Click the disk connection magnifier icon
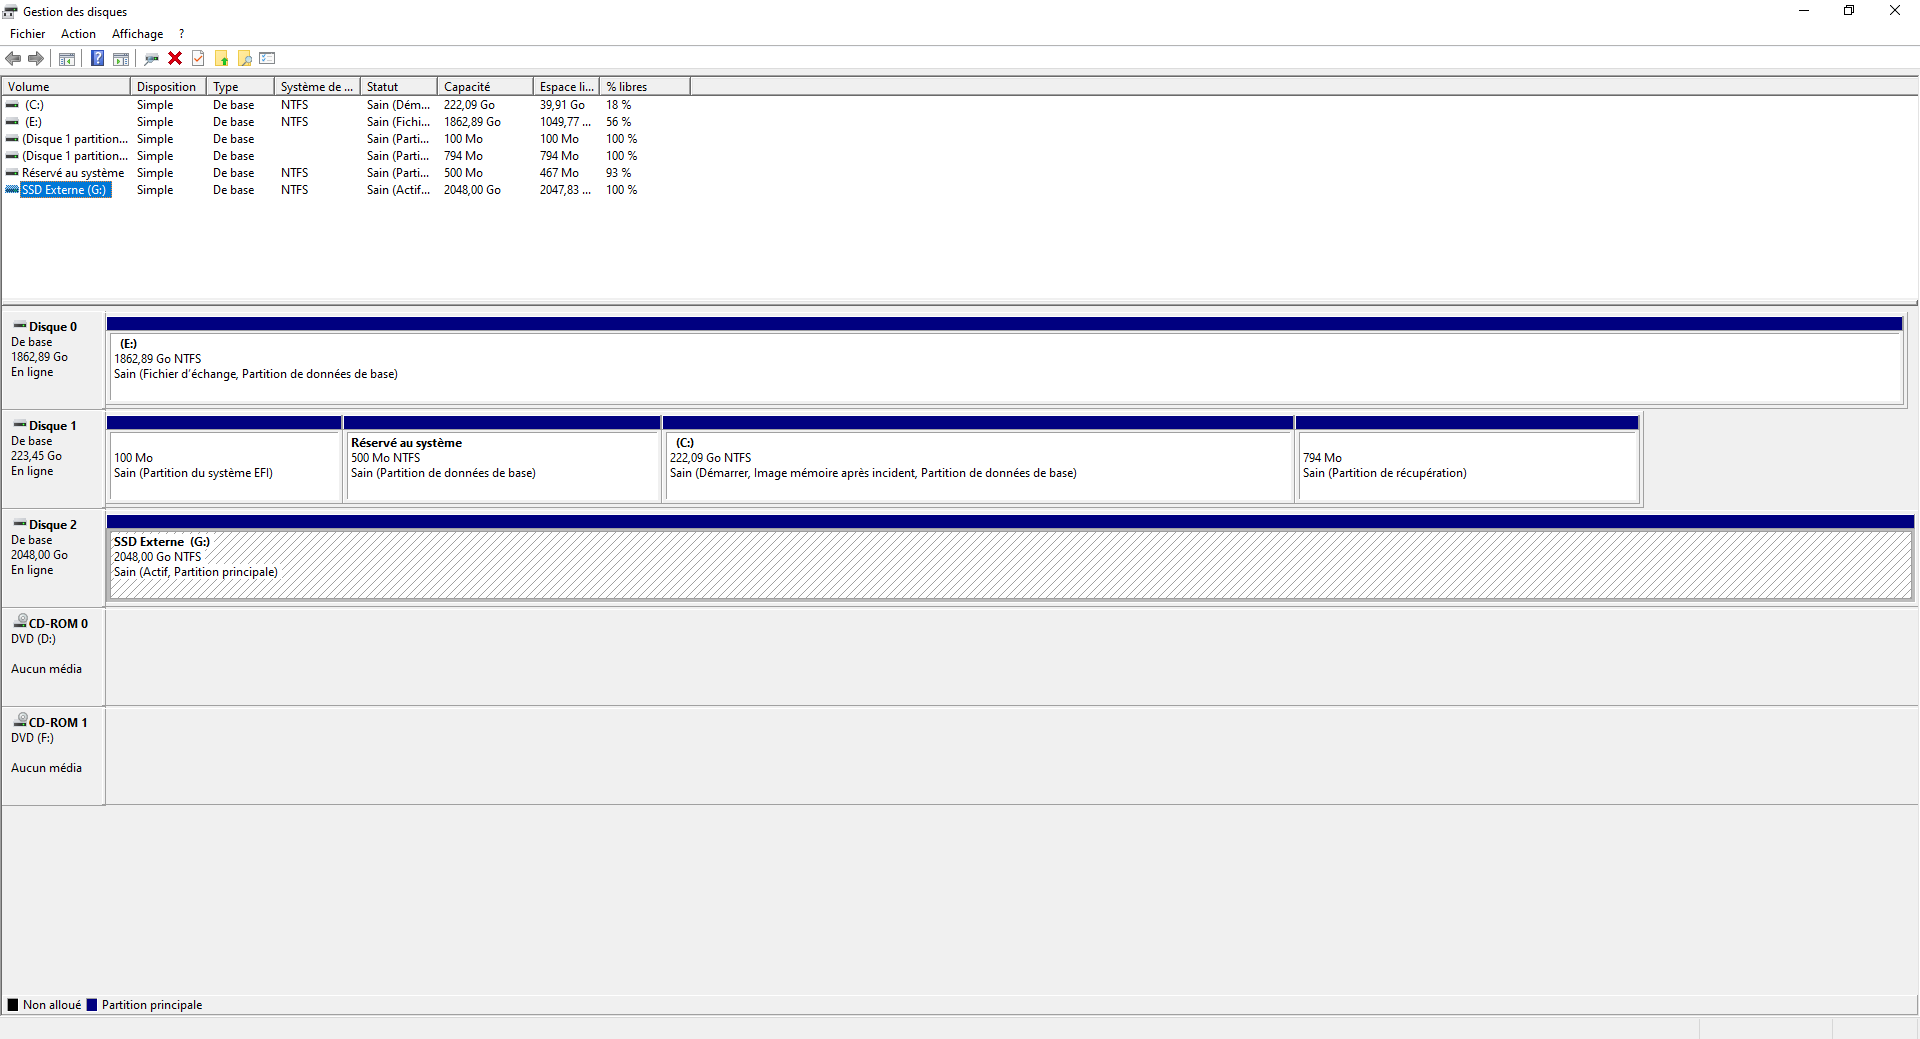Screen dimensions: 1920x1039 152,59
